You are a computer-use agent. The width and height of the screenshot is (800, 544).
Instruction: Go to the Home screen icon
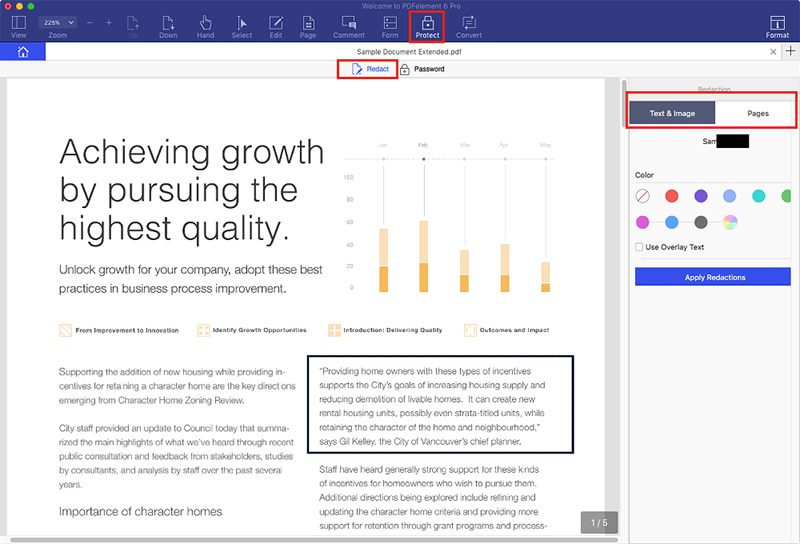point(22,51)
